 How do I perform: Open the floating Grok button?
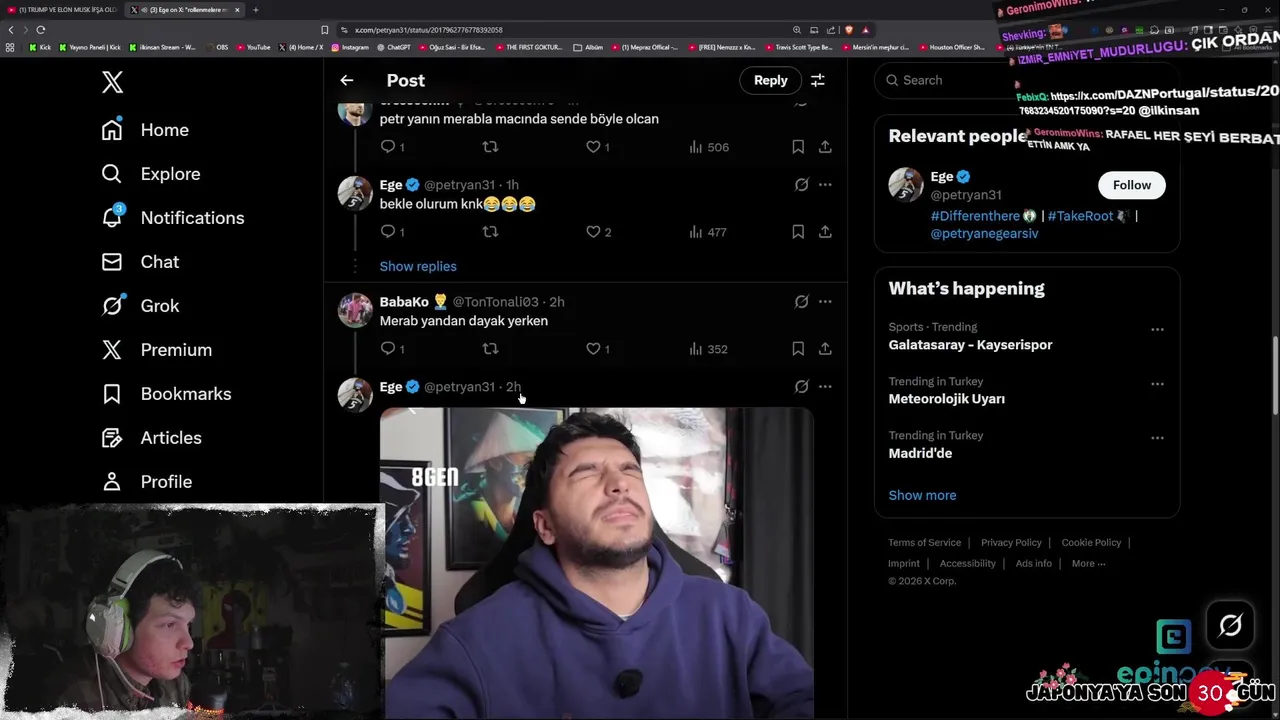point(1230,626)
